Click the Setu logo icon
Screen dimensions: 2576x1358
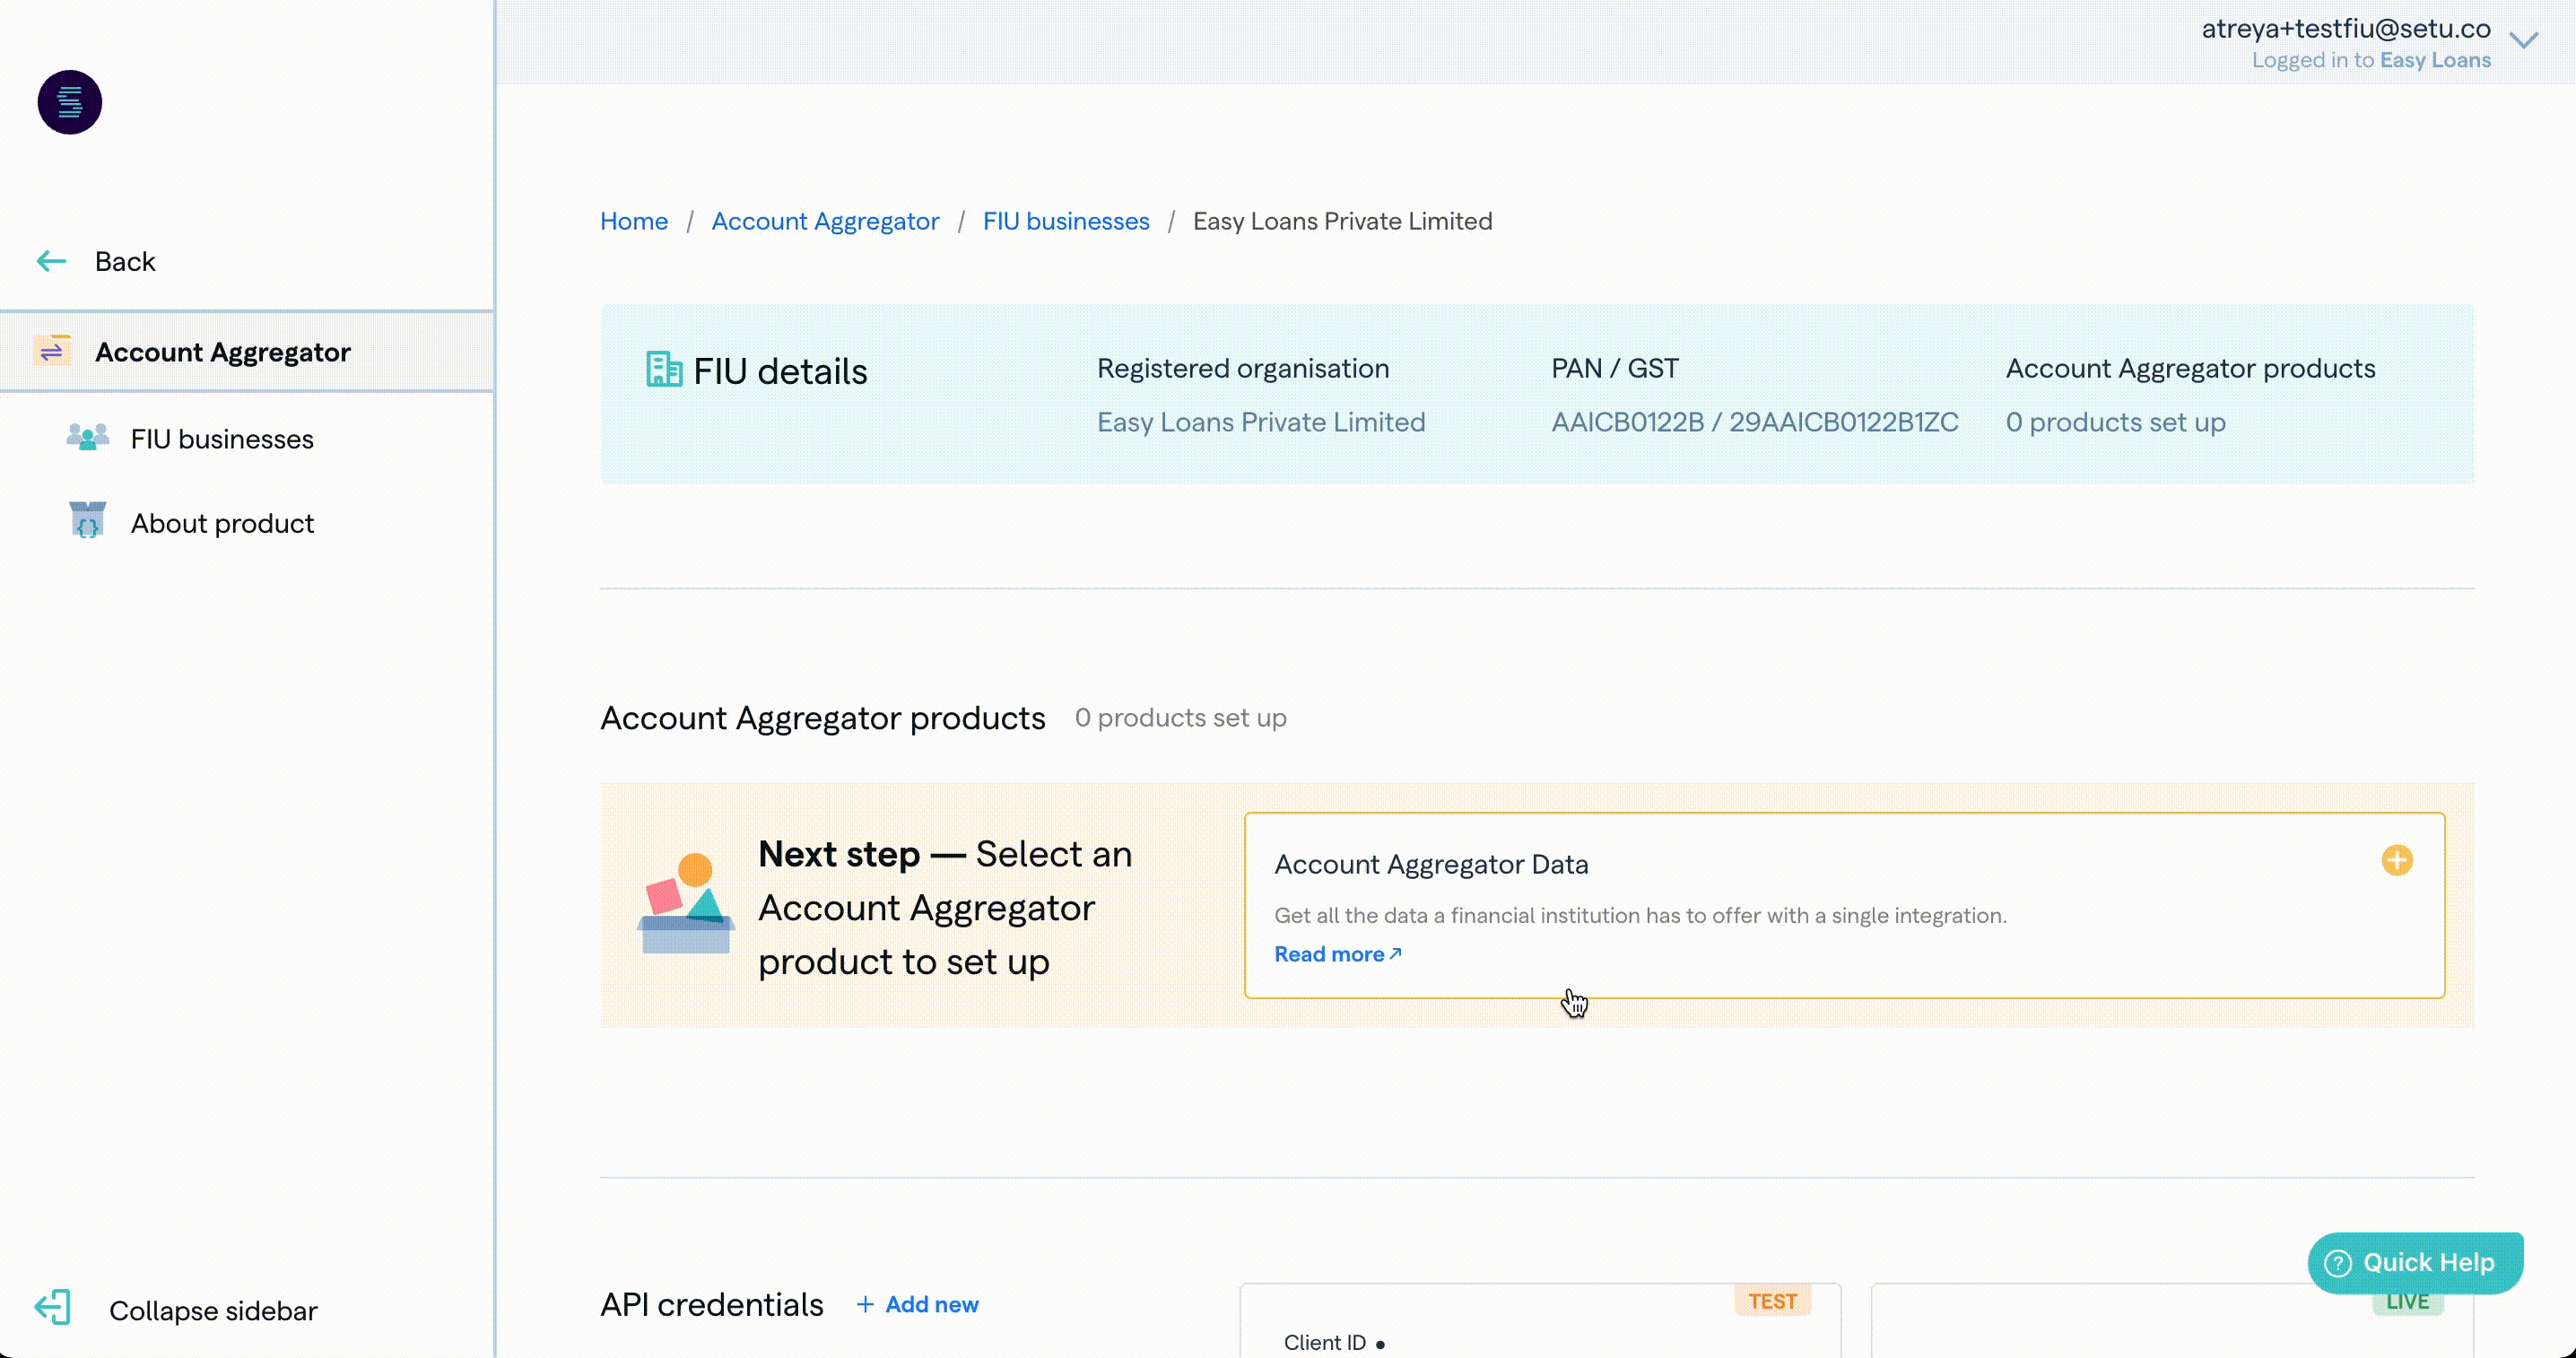(69, 102)
